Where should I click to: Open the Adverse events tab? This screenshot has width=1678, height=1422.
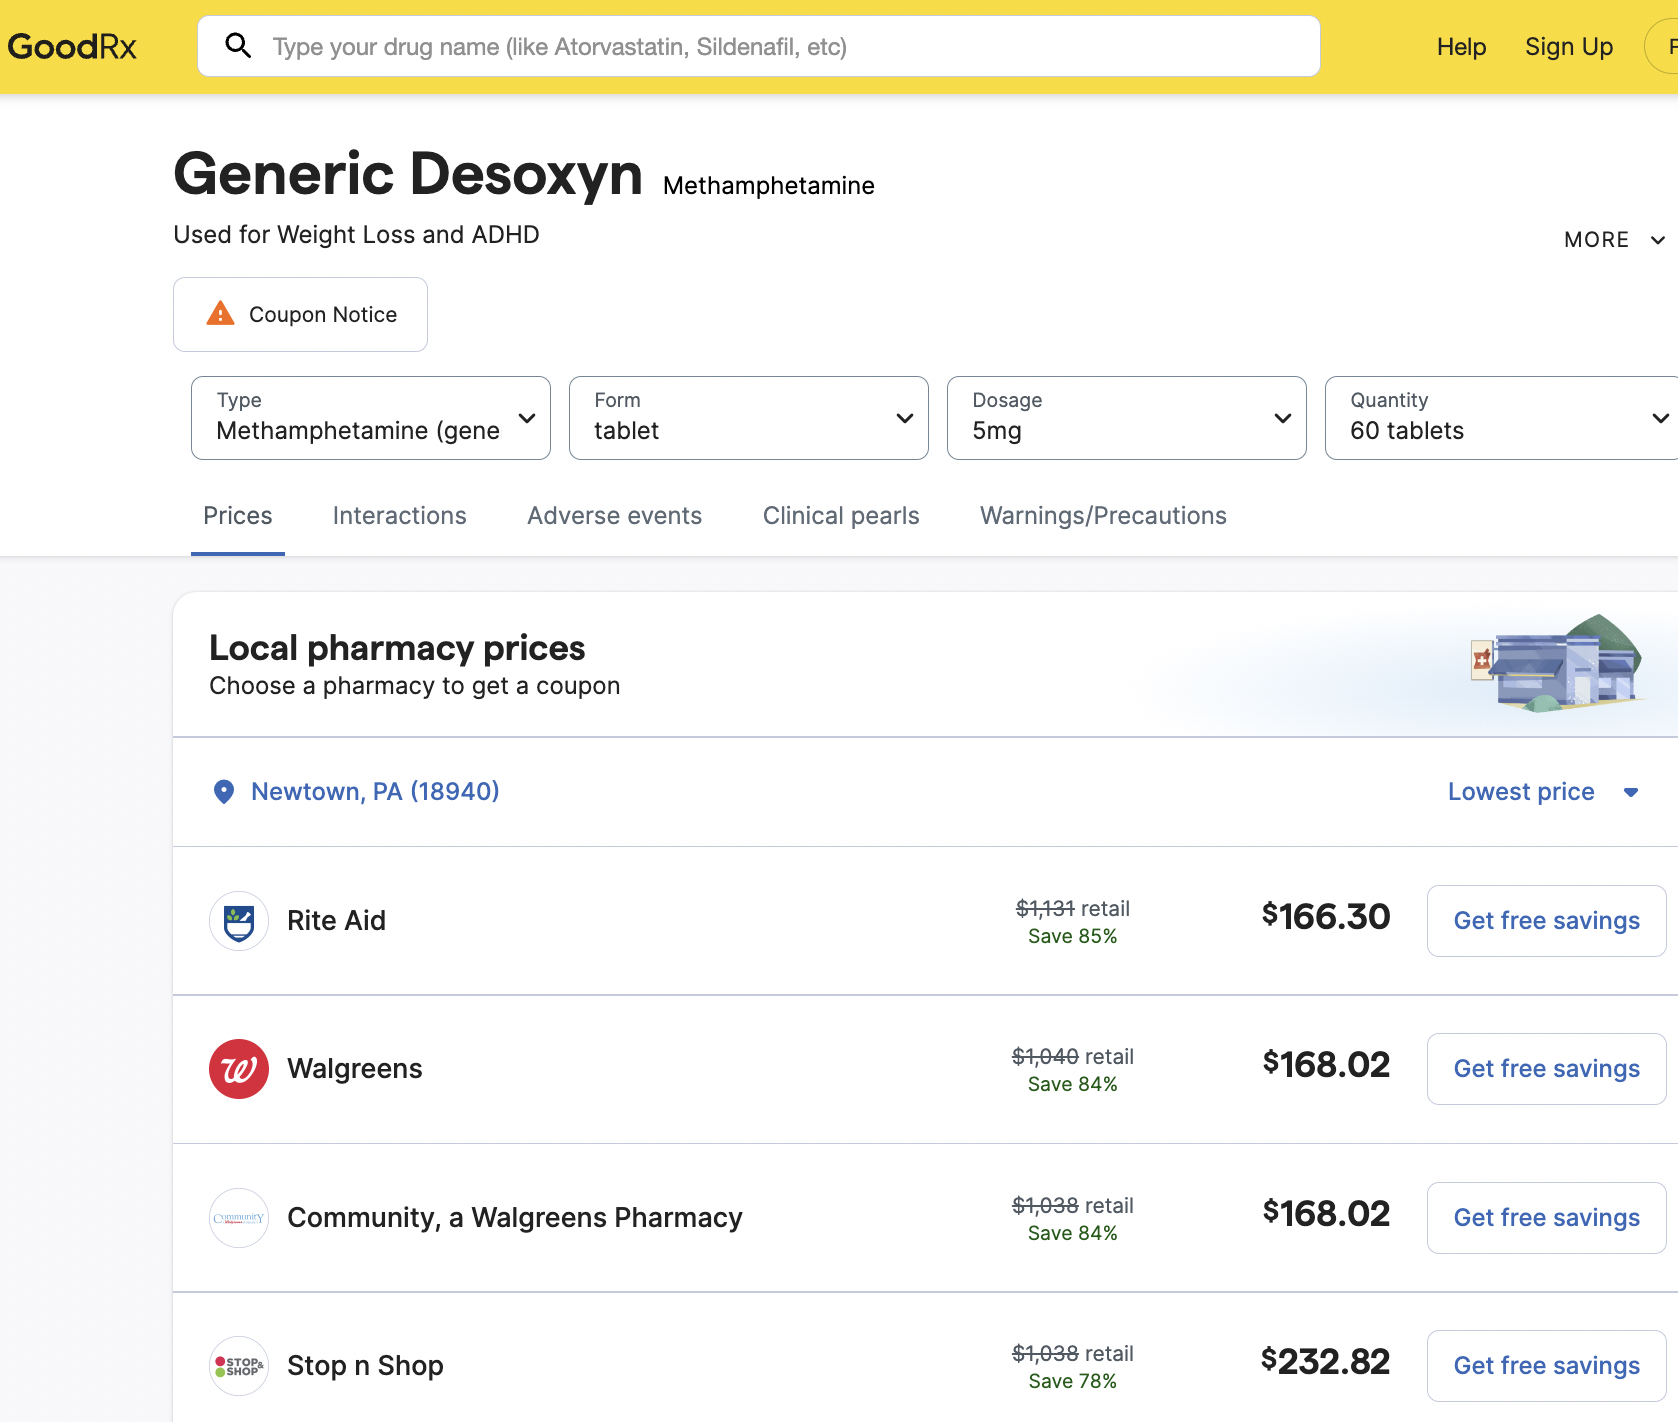[614, 516]
